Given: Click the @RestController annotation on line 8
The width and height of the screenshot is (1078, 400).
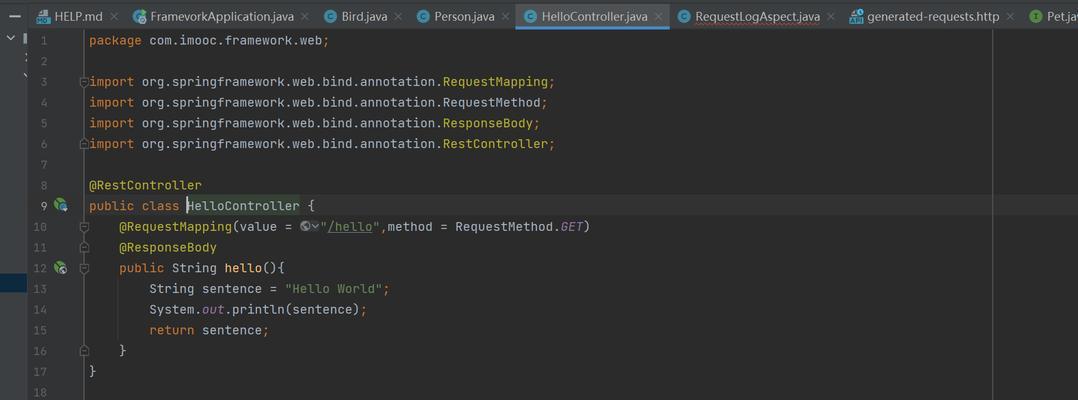Looking at the screenshot, I should [x=145, y=185].
